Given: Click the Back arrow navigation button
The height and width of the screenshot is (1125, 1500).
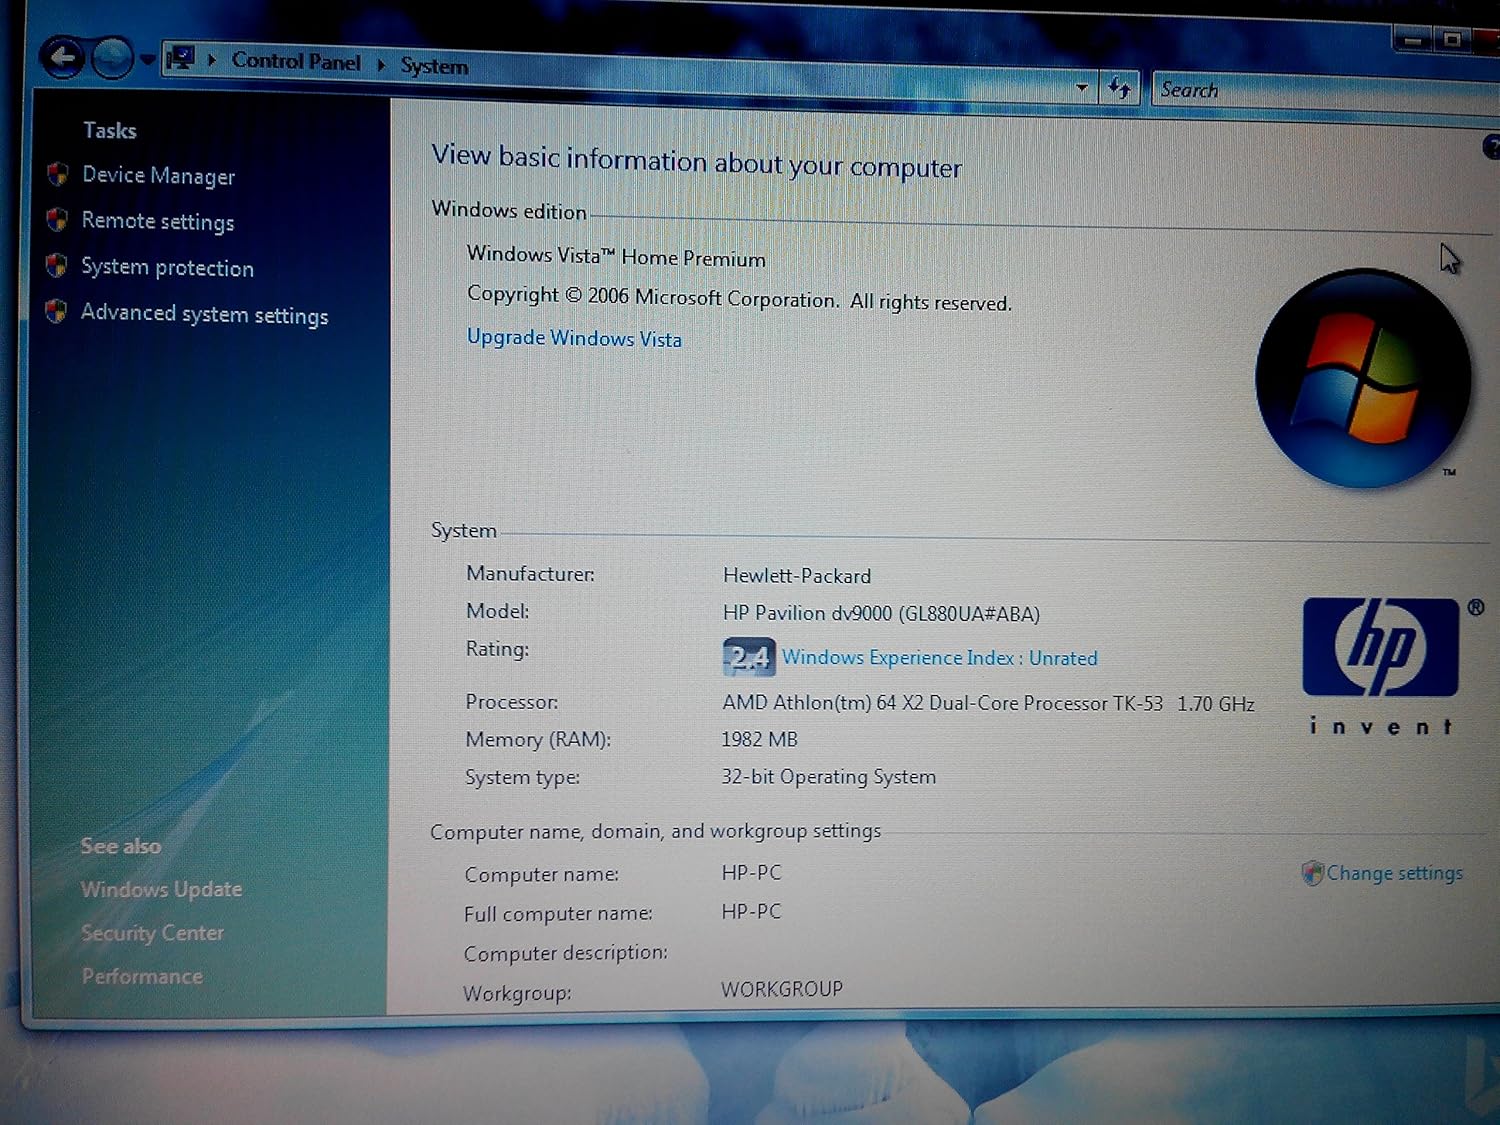Looking at the screenshot, I should pos(63,57).
